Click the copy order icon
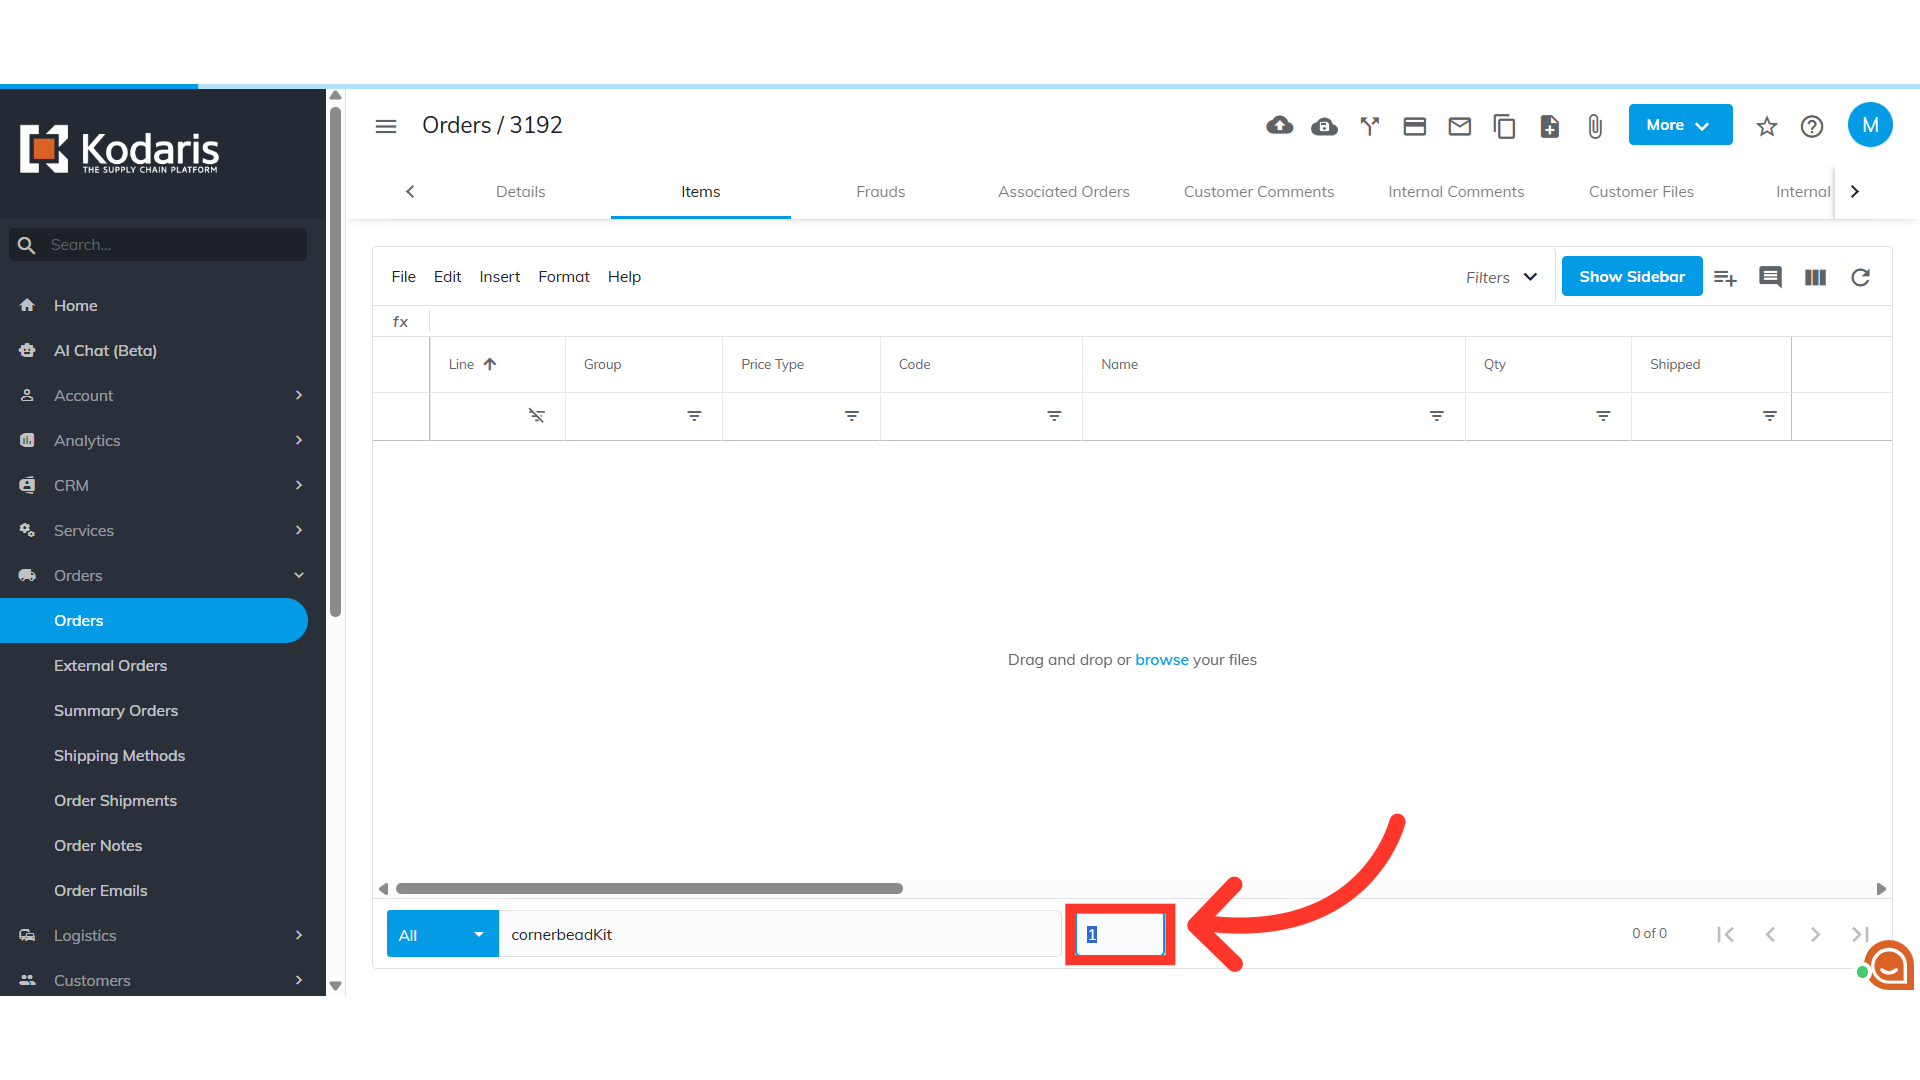Viewport: 1920px width, 1080px height. 1504,126
